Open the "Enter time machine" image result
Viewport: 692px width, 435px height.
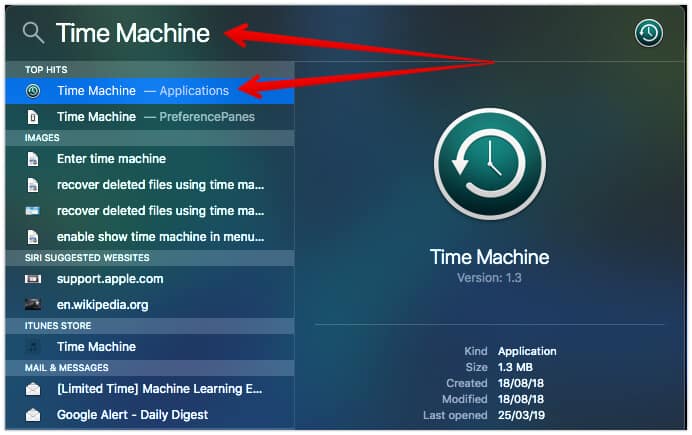pos(111,159)
